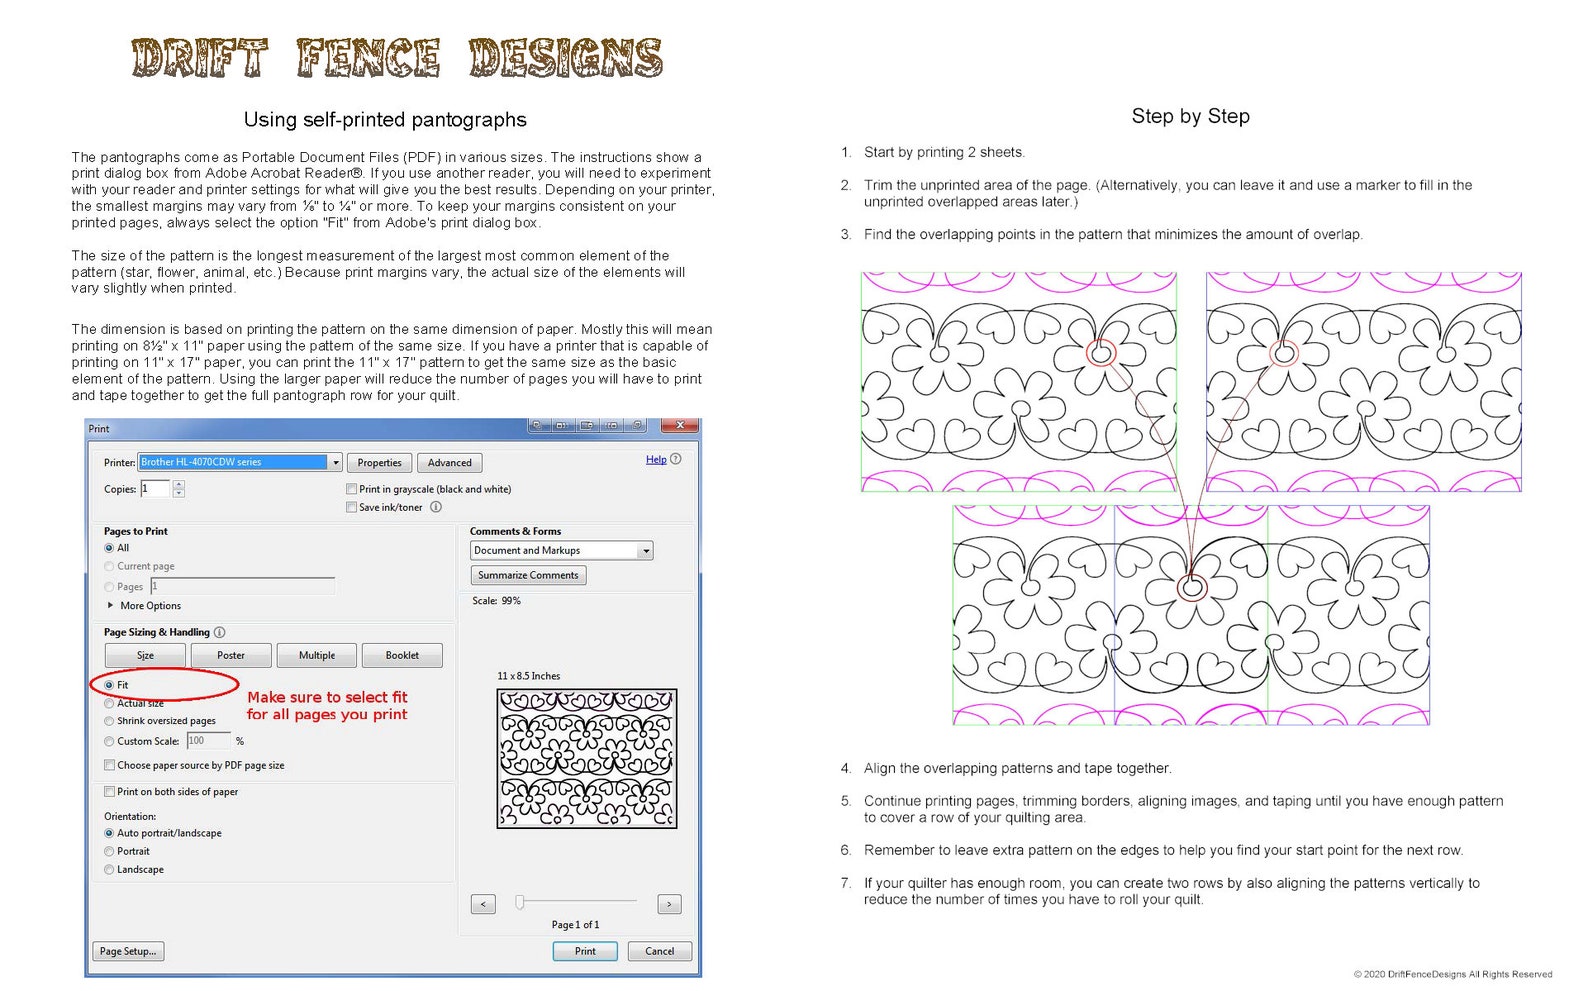Click the info icon beside Page Sizing & Handling
The height and width of the screenshot is (991, 1588).
[x=220, y=632]
